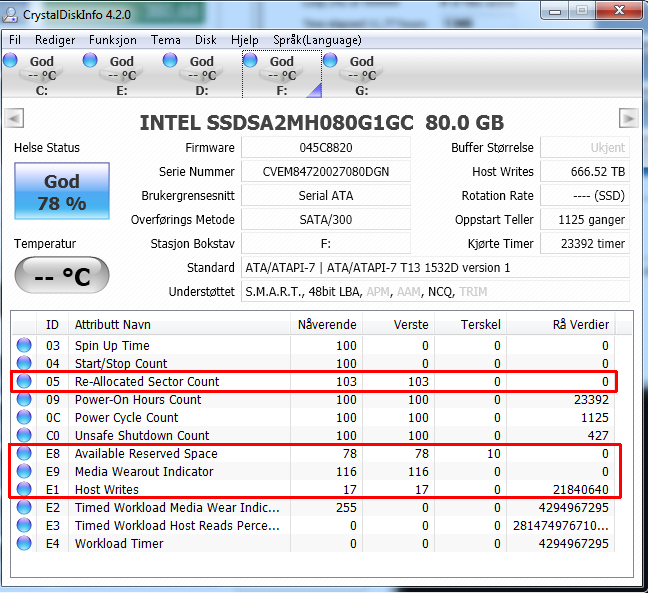The width and height of the screenshot is (648, 593).
Task: Select disk C: status button
Action: click(x=41, y=75)
